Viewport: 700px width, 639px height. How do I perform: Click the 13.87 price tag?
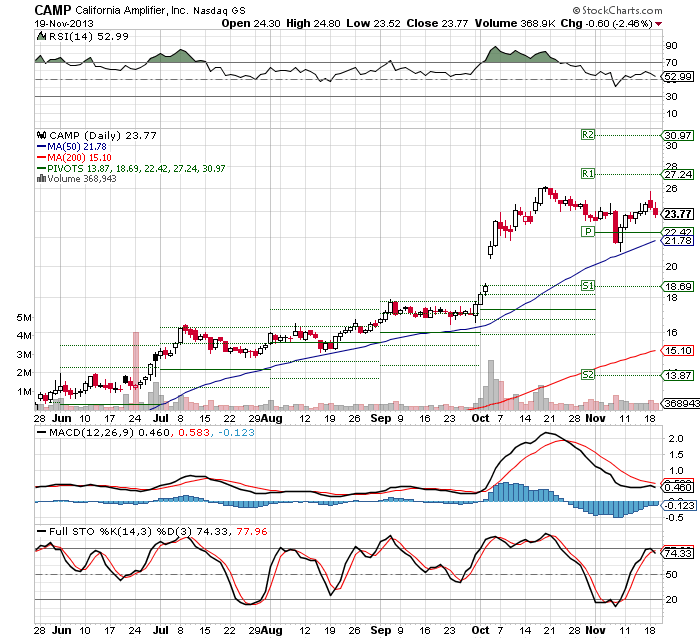[678, 375]
